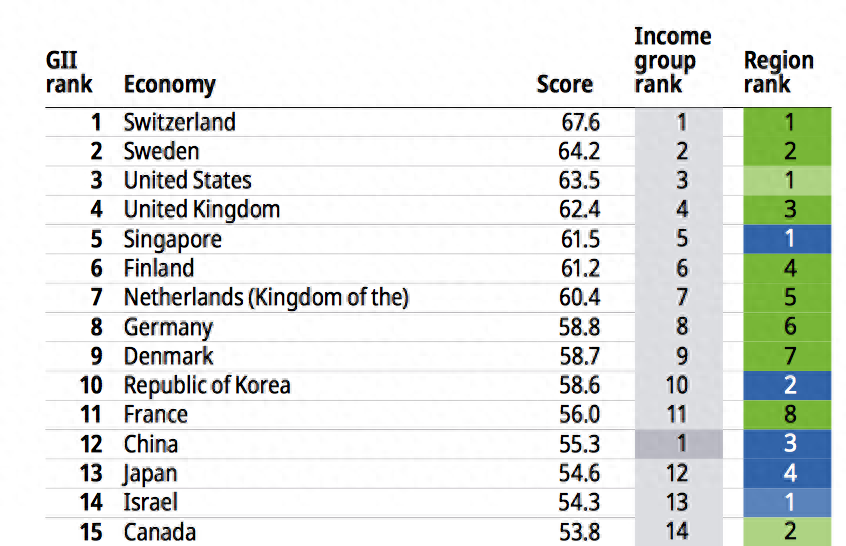Click Germany's income group rank cell
The width and height of the screenshot is (846, 546).
[677, 327]
